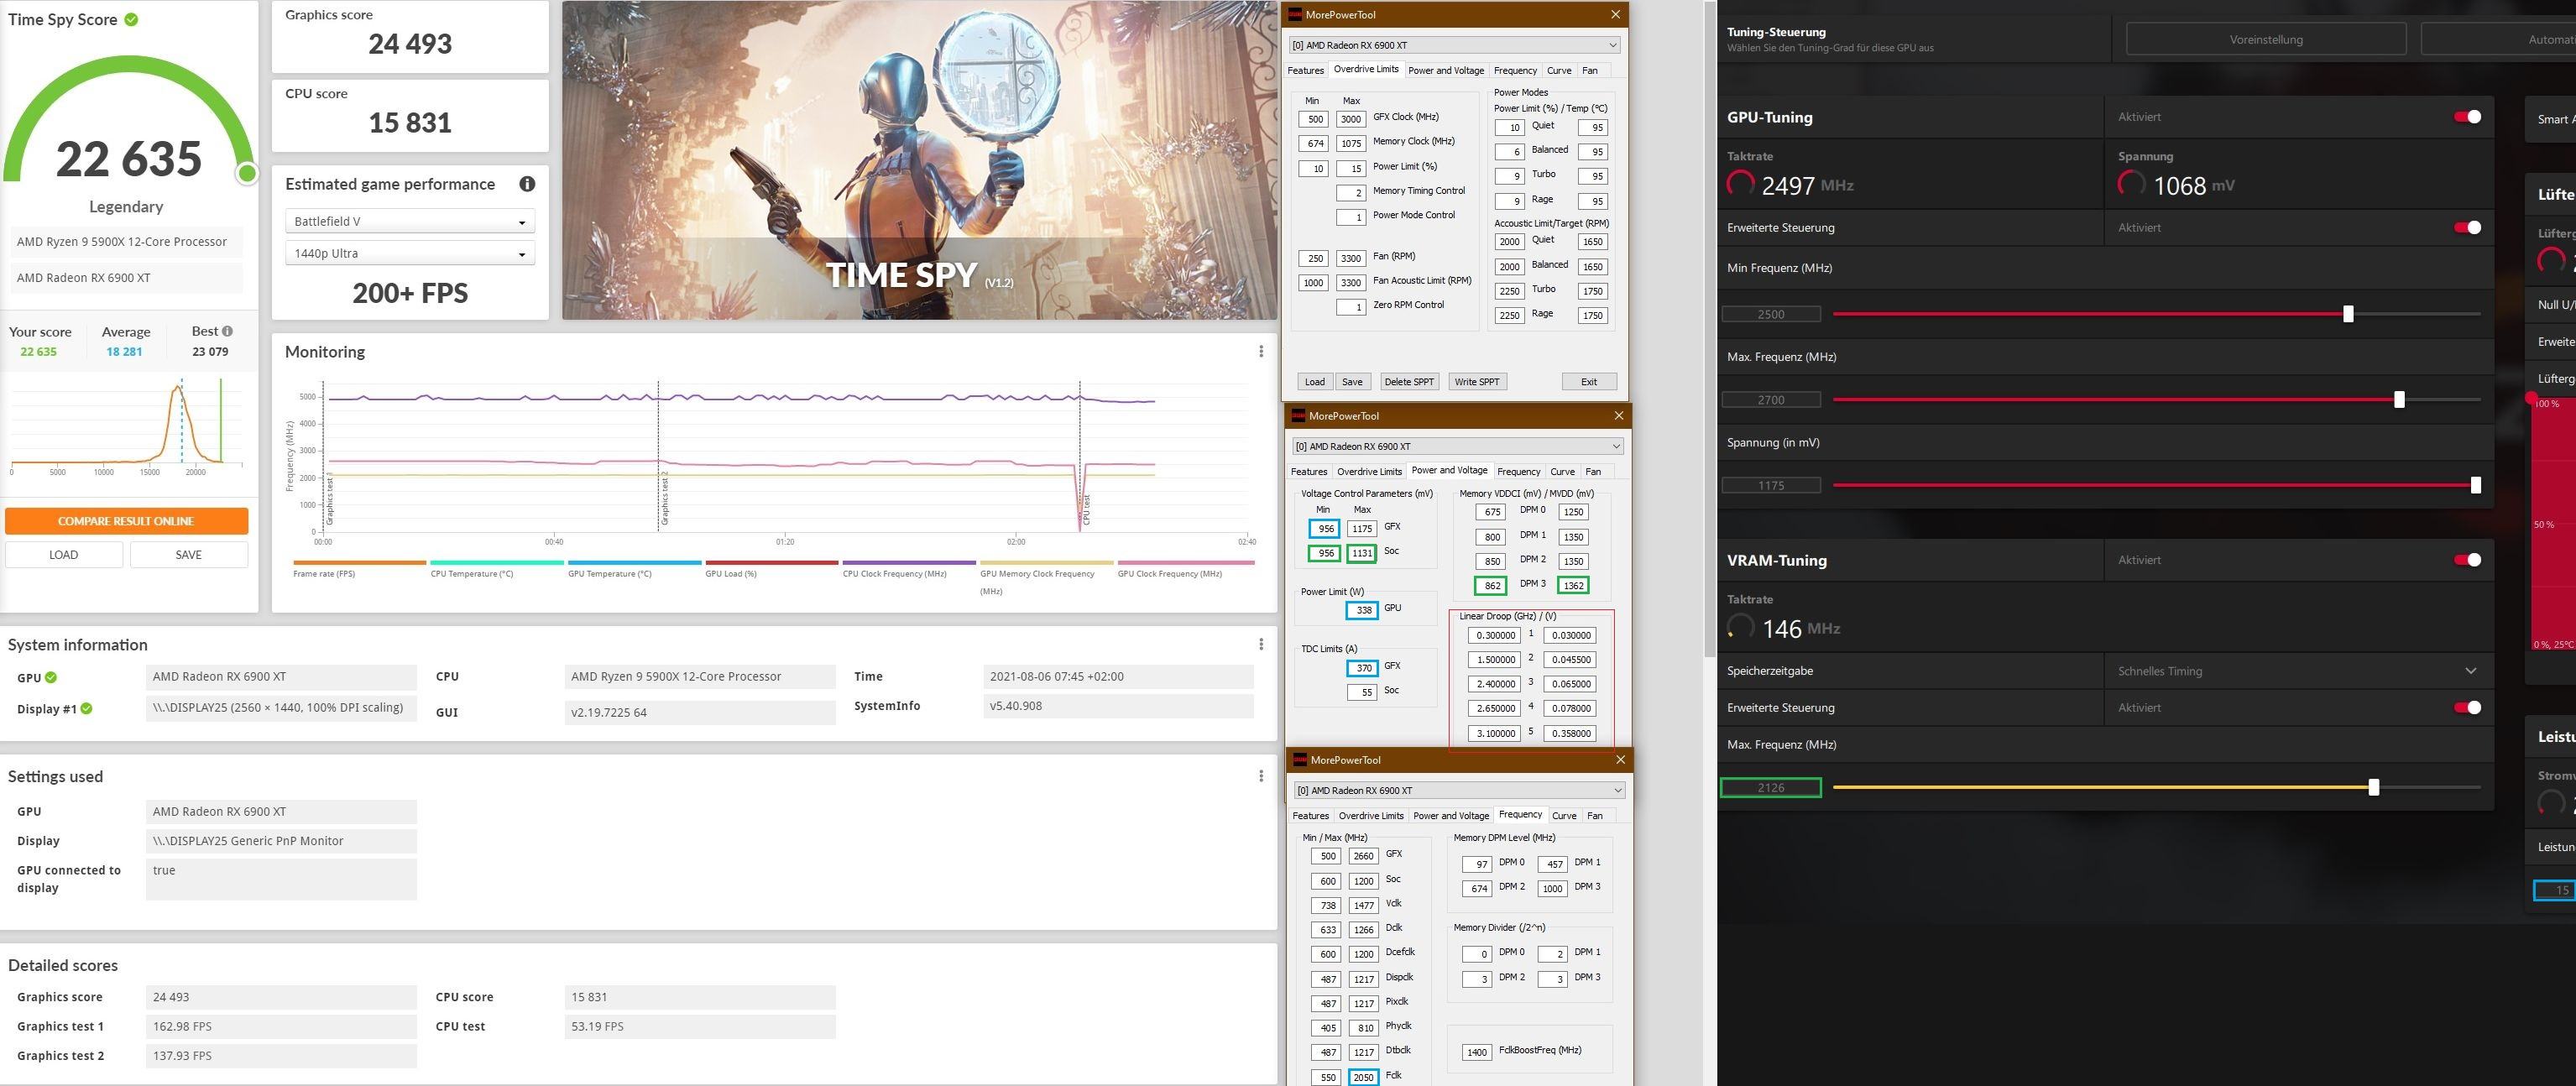Image resolution: width=2576 pixels, height=1086 pixels.
Task: Open Features tab in Overdrive Limits MorePowerTool window
Action: pos(1305,70)
